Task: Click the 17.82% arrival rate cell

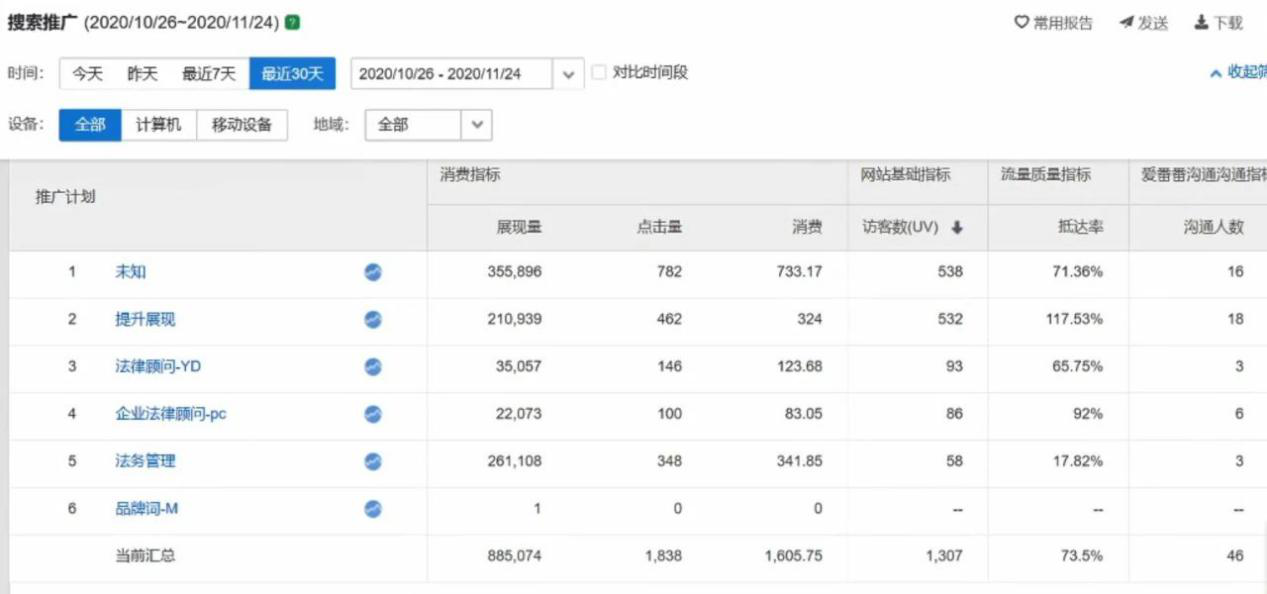Action: (x=1078, y=461)
